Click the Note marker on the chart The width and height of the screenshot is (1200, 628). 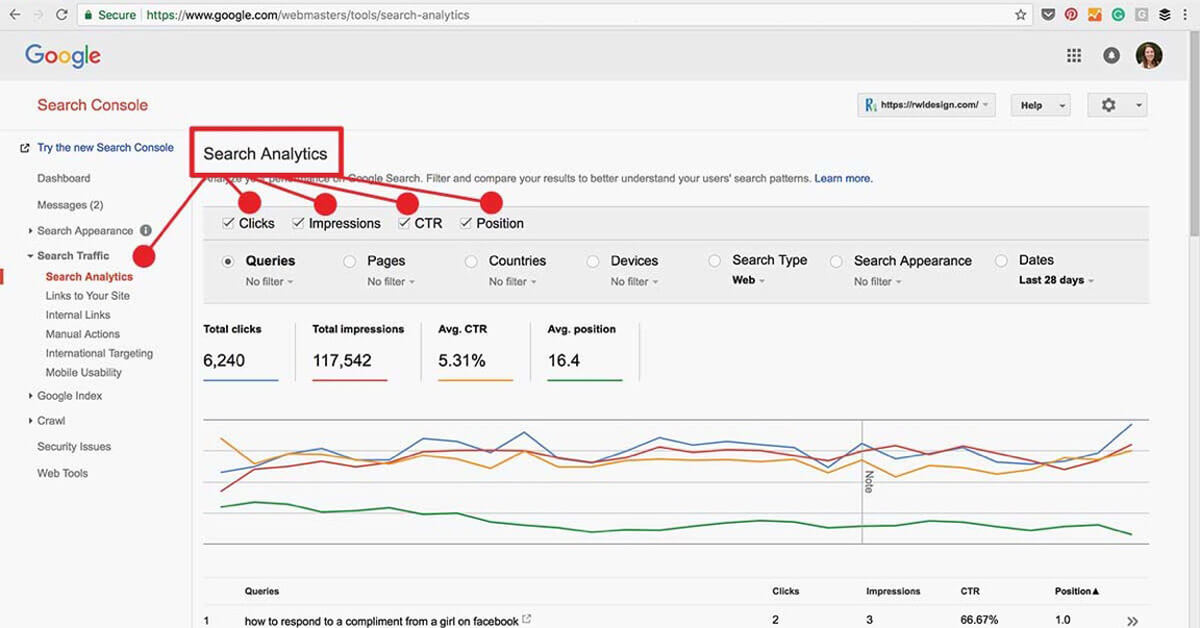(x=868, y=481)
